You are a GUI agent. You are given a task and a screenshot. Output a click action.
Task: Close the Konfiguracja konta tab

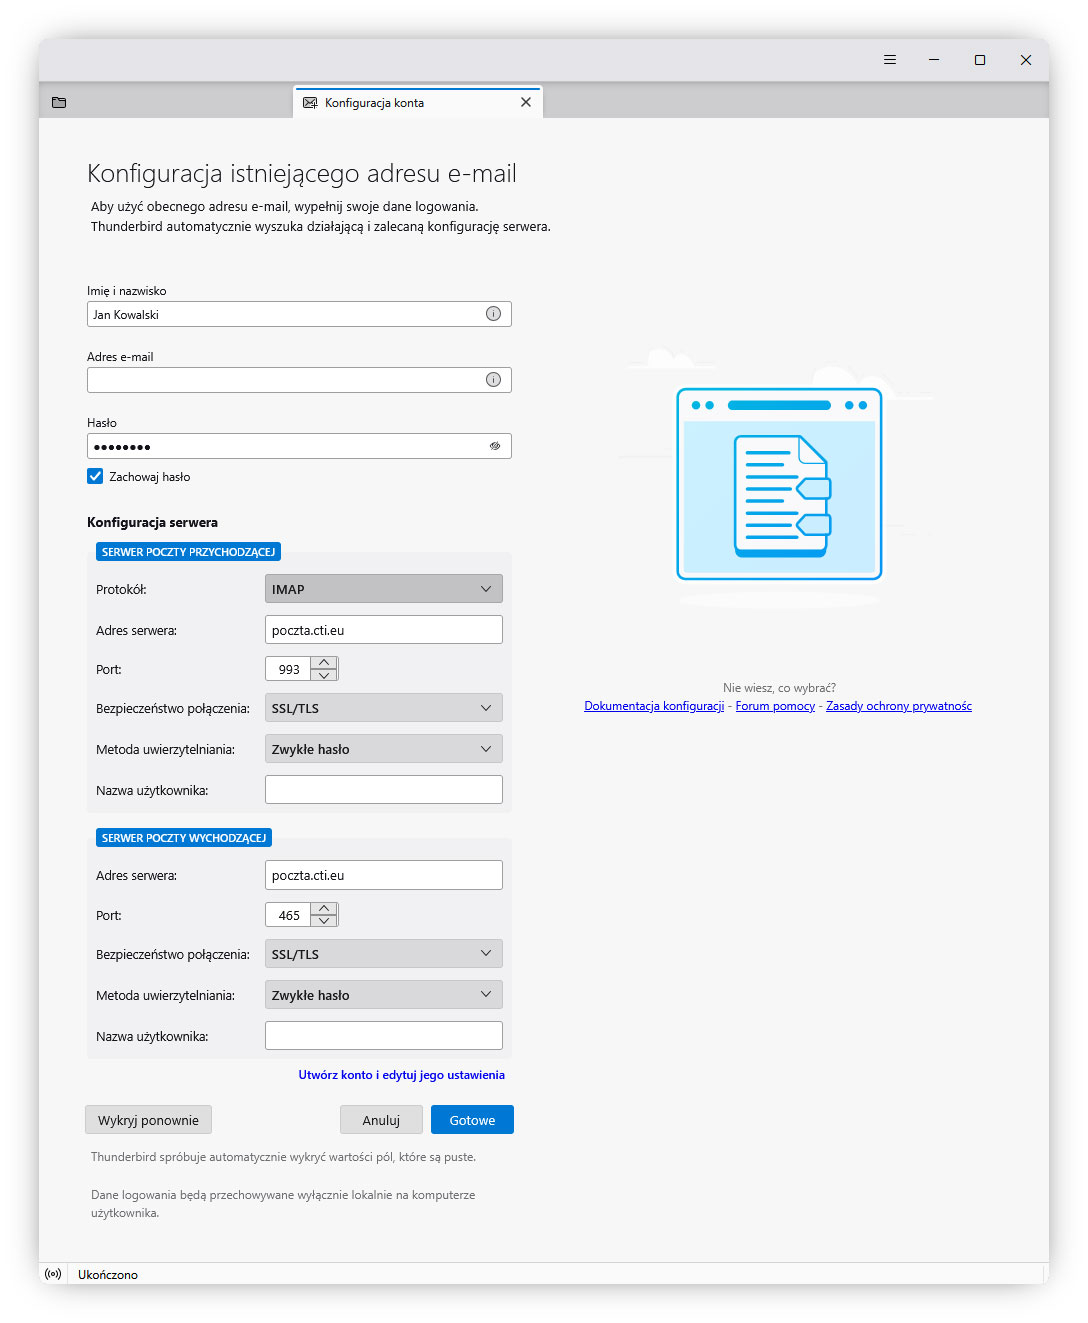click(526, 101)
